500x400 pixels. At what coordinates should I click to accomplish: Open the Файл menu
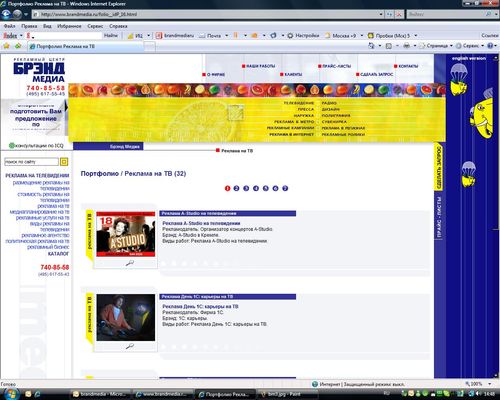9,26
